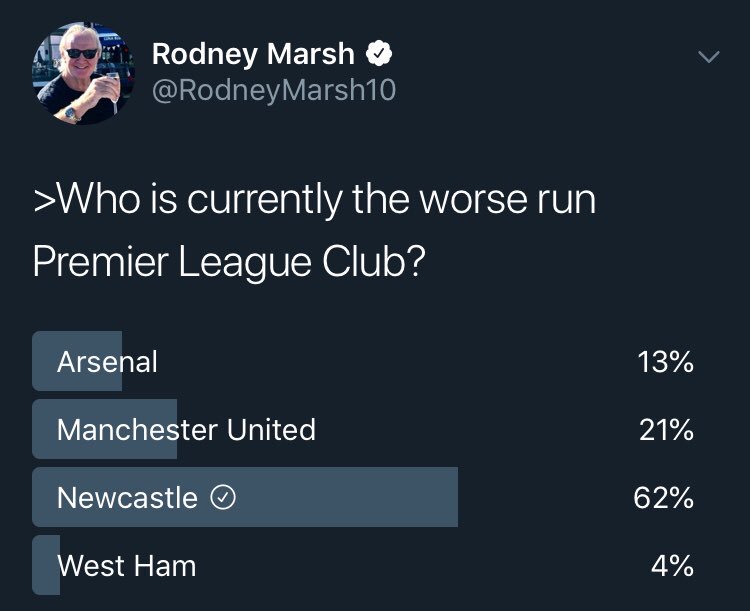
Task: Click the tweet question text
Action: pyautogui.click(x=315, y=230)
